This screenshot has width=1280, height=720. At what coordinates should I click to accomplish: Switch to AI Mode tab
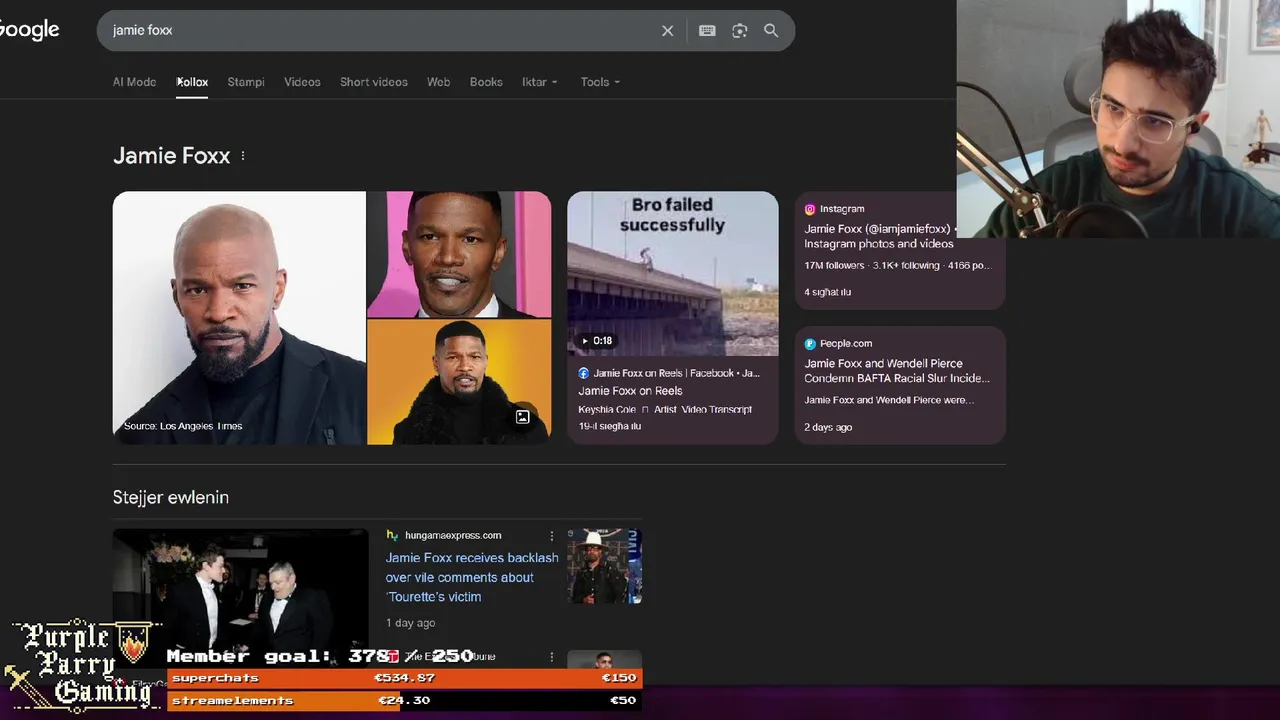click(x=134, y=82)
